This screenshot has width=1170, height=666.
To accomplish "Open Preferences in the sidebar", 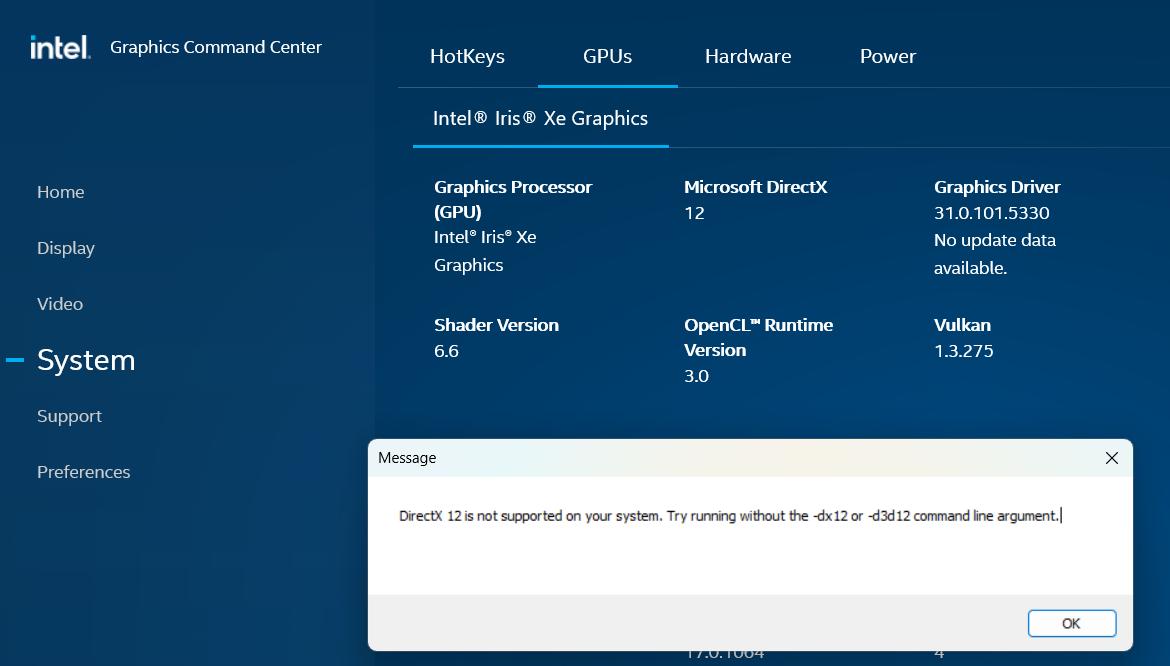I will (x=84, y=472).
